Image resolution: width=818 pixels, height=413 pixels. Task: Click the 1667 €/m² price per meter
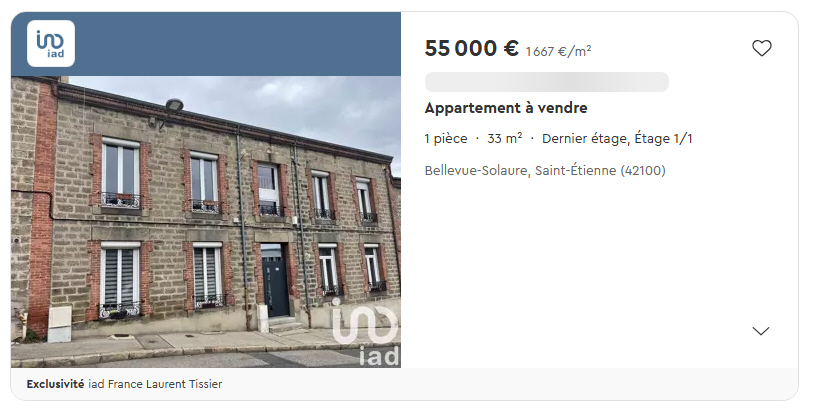click(x=558, y=51)
